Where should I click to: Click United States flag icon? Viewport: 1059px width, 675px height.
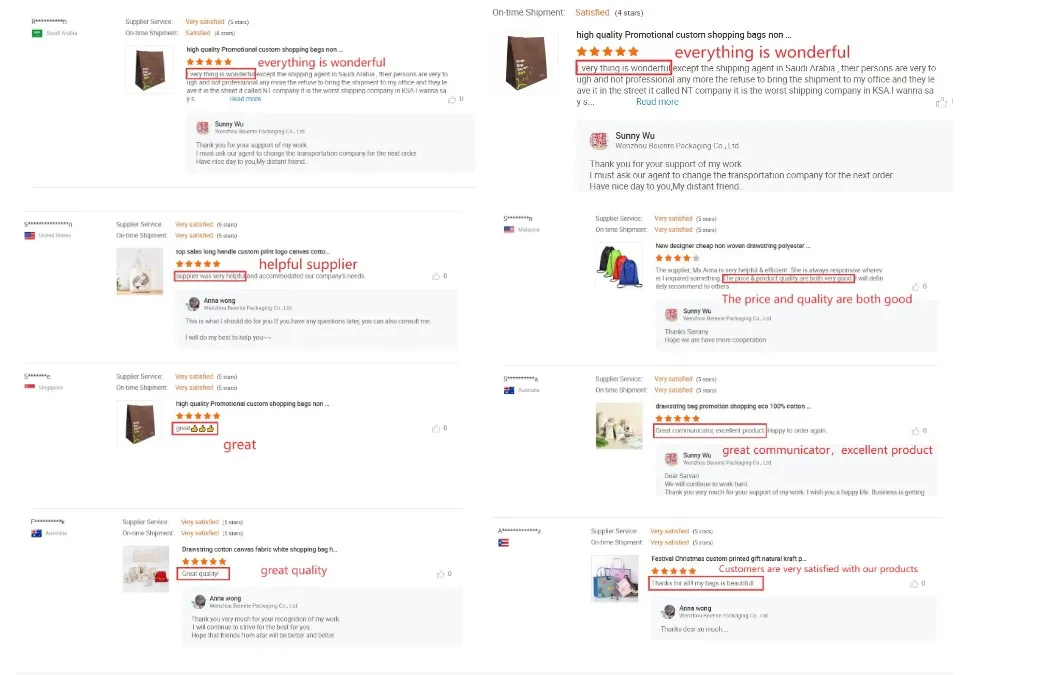[x=30, y=236]
